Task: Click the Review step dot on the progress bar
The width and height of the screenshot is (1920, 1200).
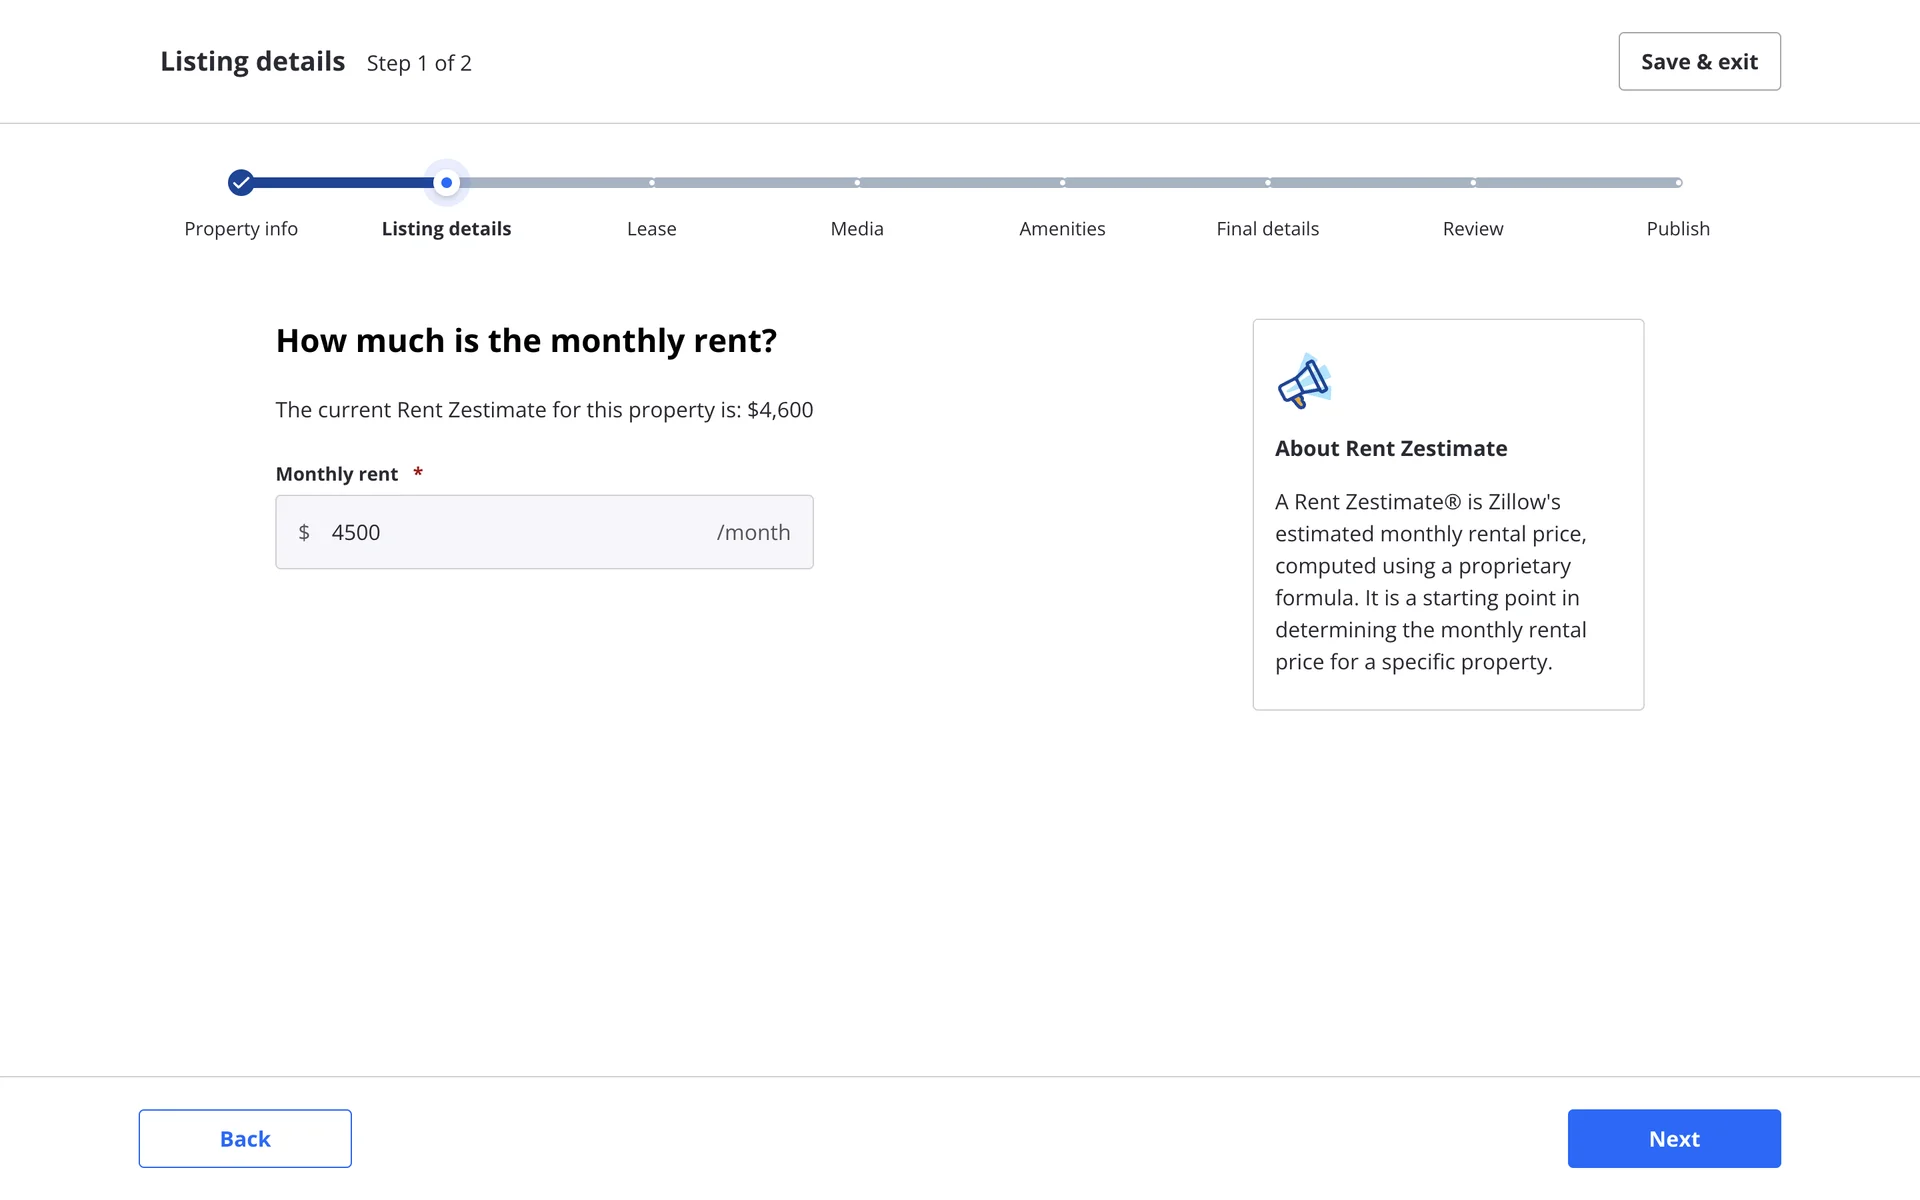Action: click(1473, 182)
